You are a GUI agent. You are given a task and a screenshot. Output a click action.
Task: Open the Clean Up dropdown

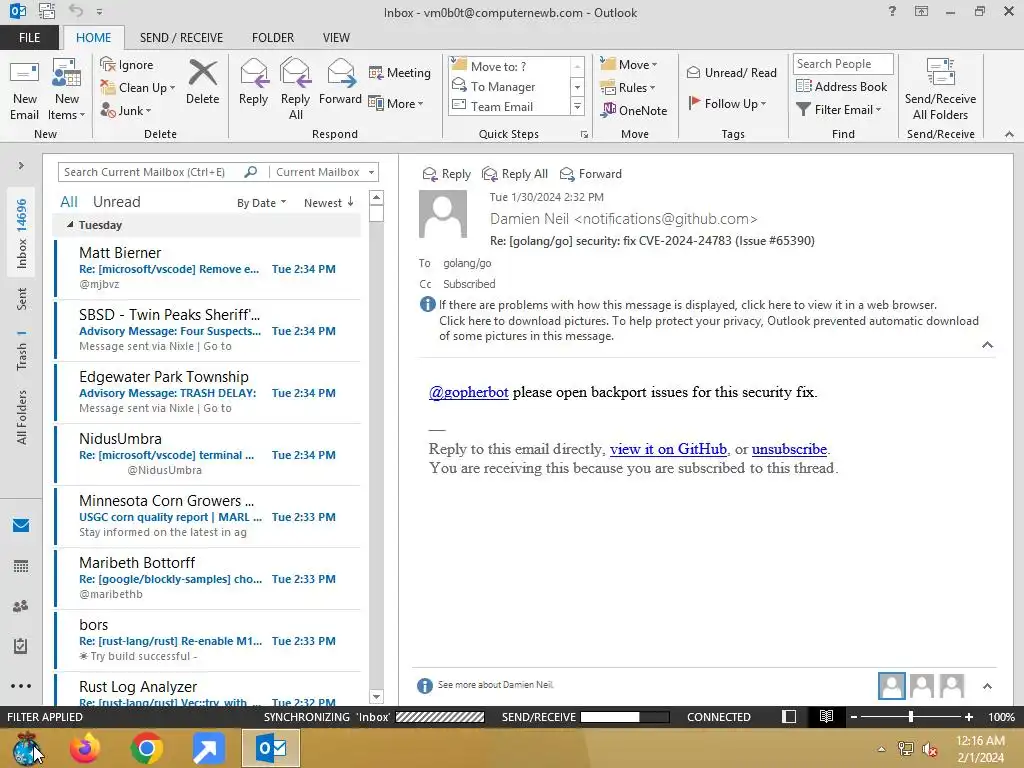(138, 88)
